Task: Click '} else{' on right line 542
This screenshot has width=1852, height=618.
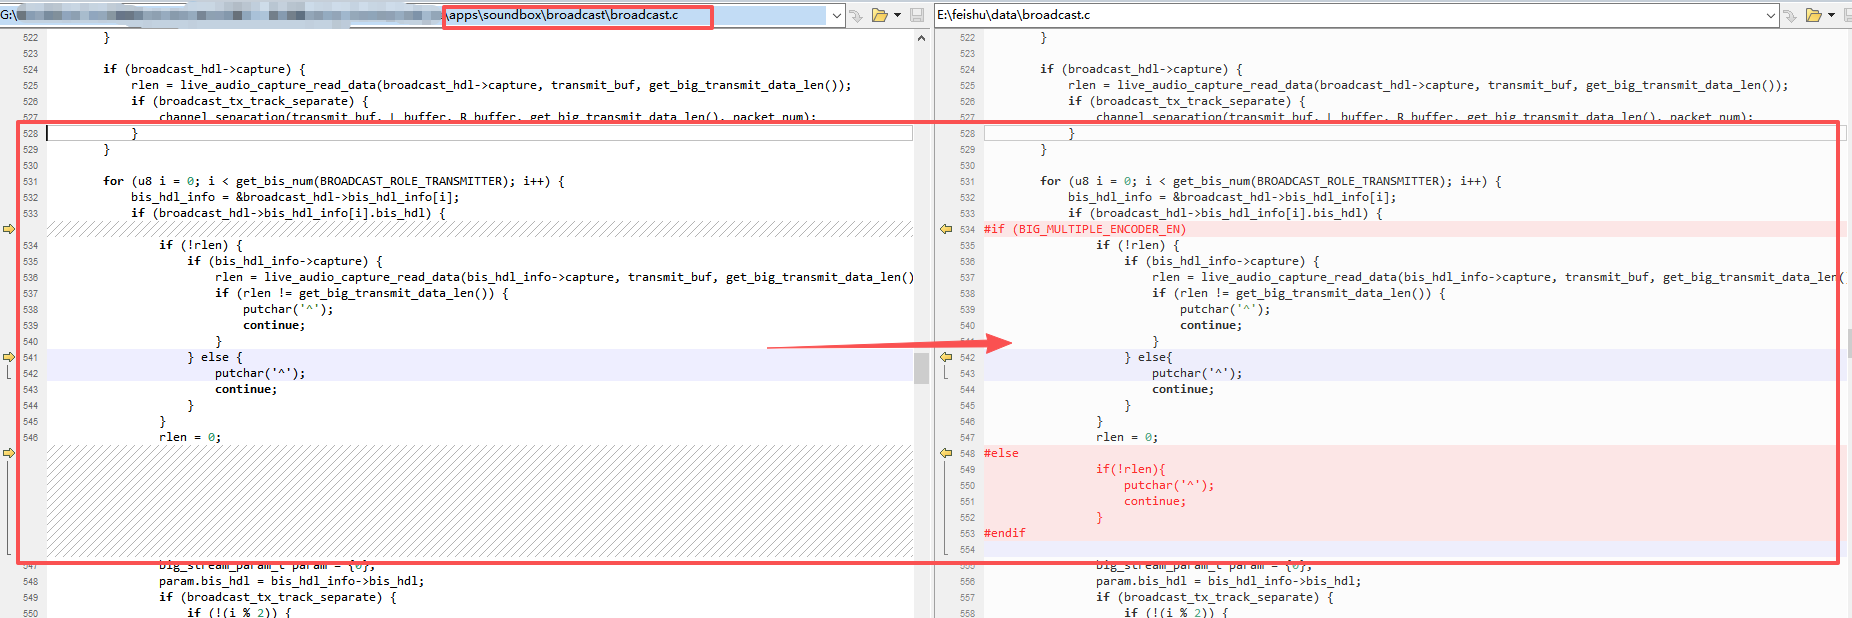Action: click(x=1148, y=357)
